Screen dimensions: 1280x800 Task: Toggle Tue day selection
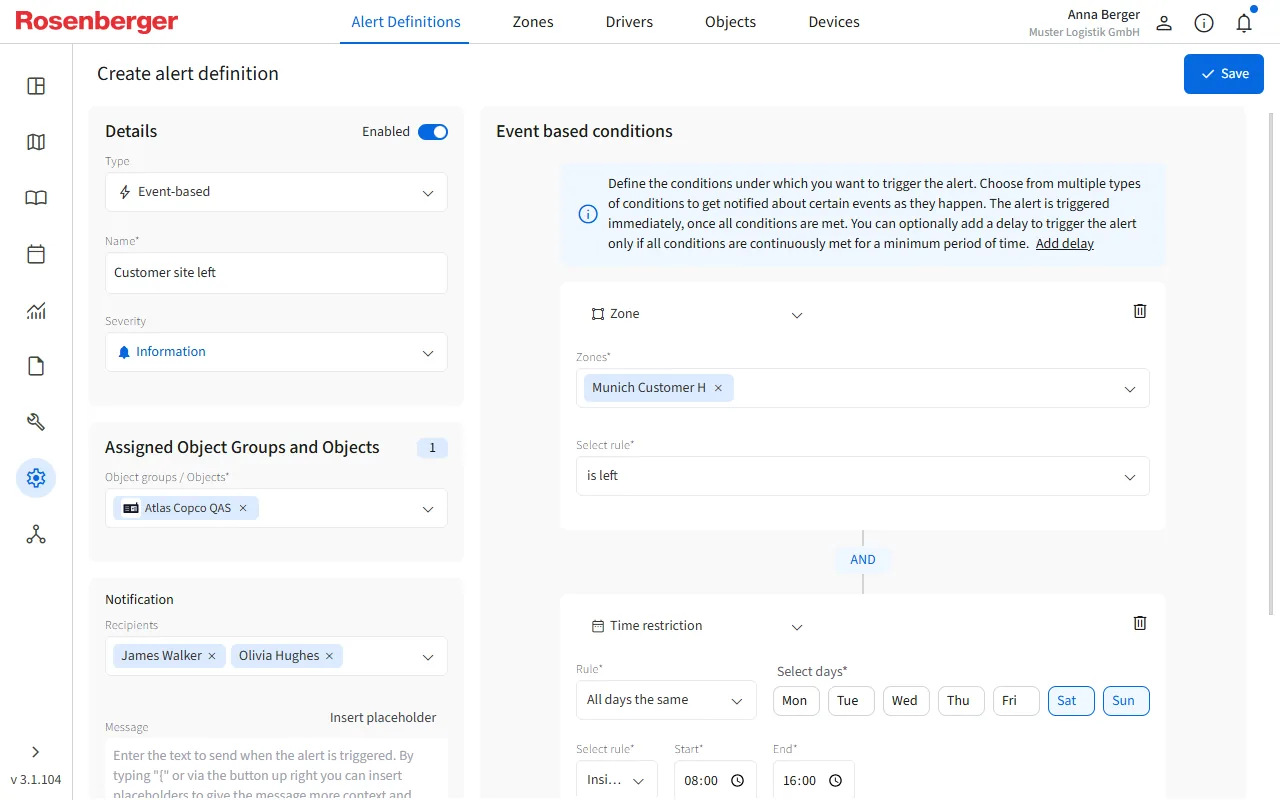click(x=851, y=701)
